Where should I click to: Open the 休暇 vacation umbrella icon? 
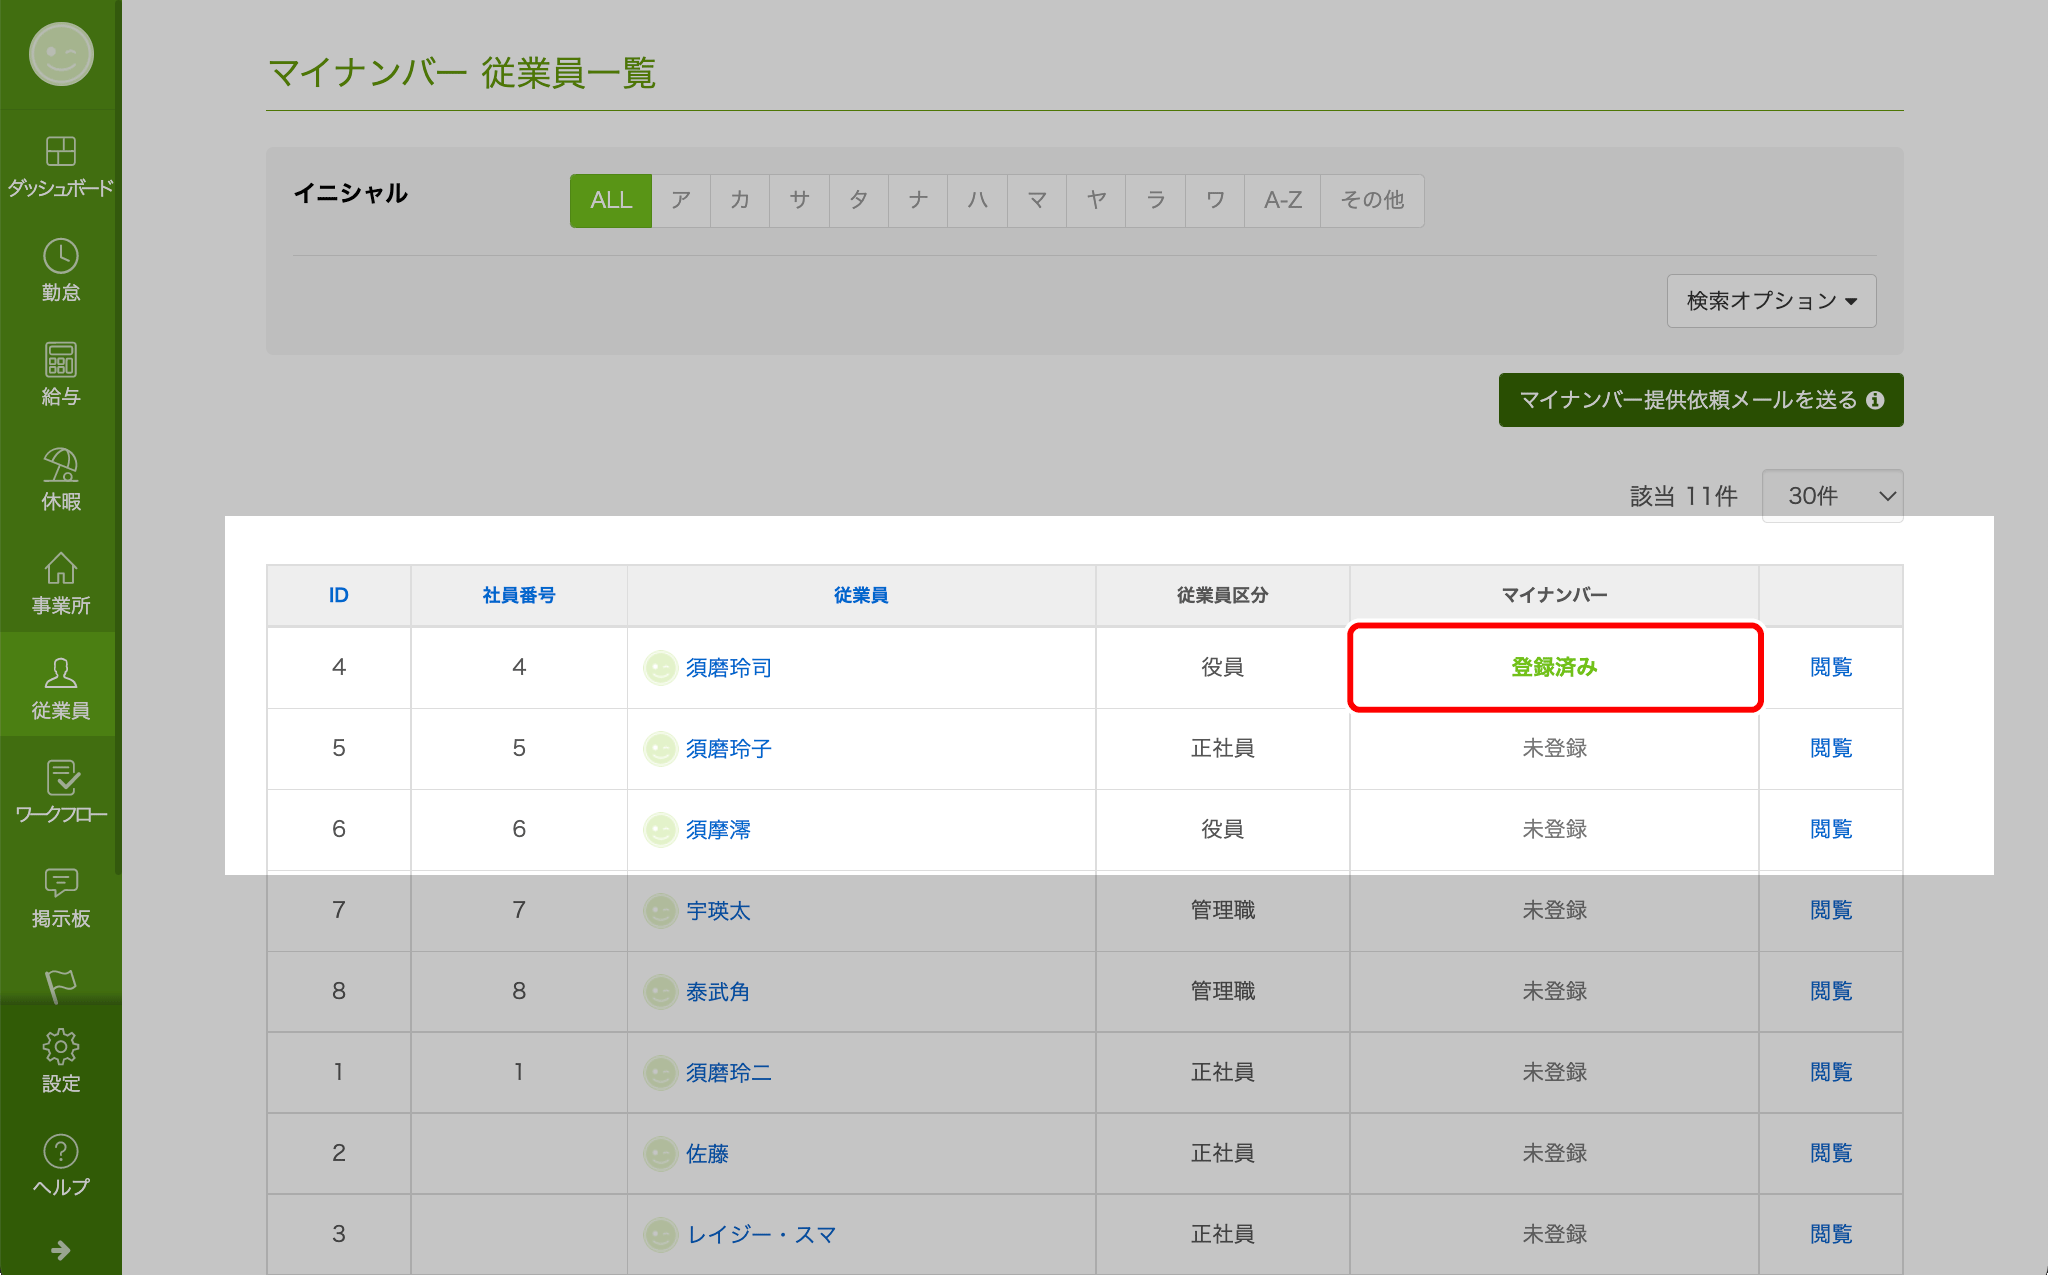tap(60, 465)
